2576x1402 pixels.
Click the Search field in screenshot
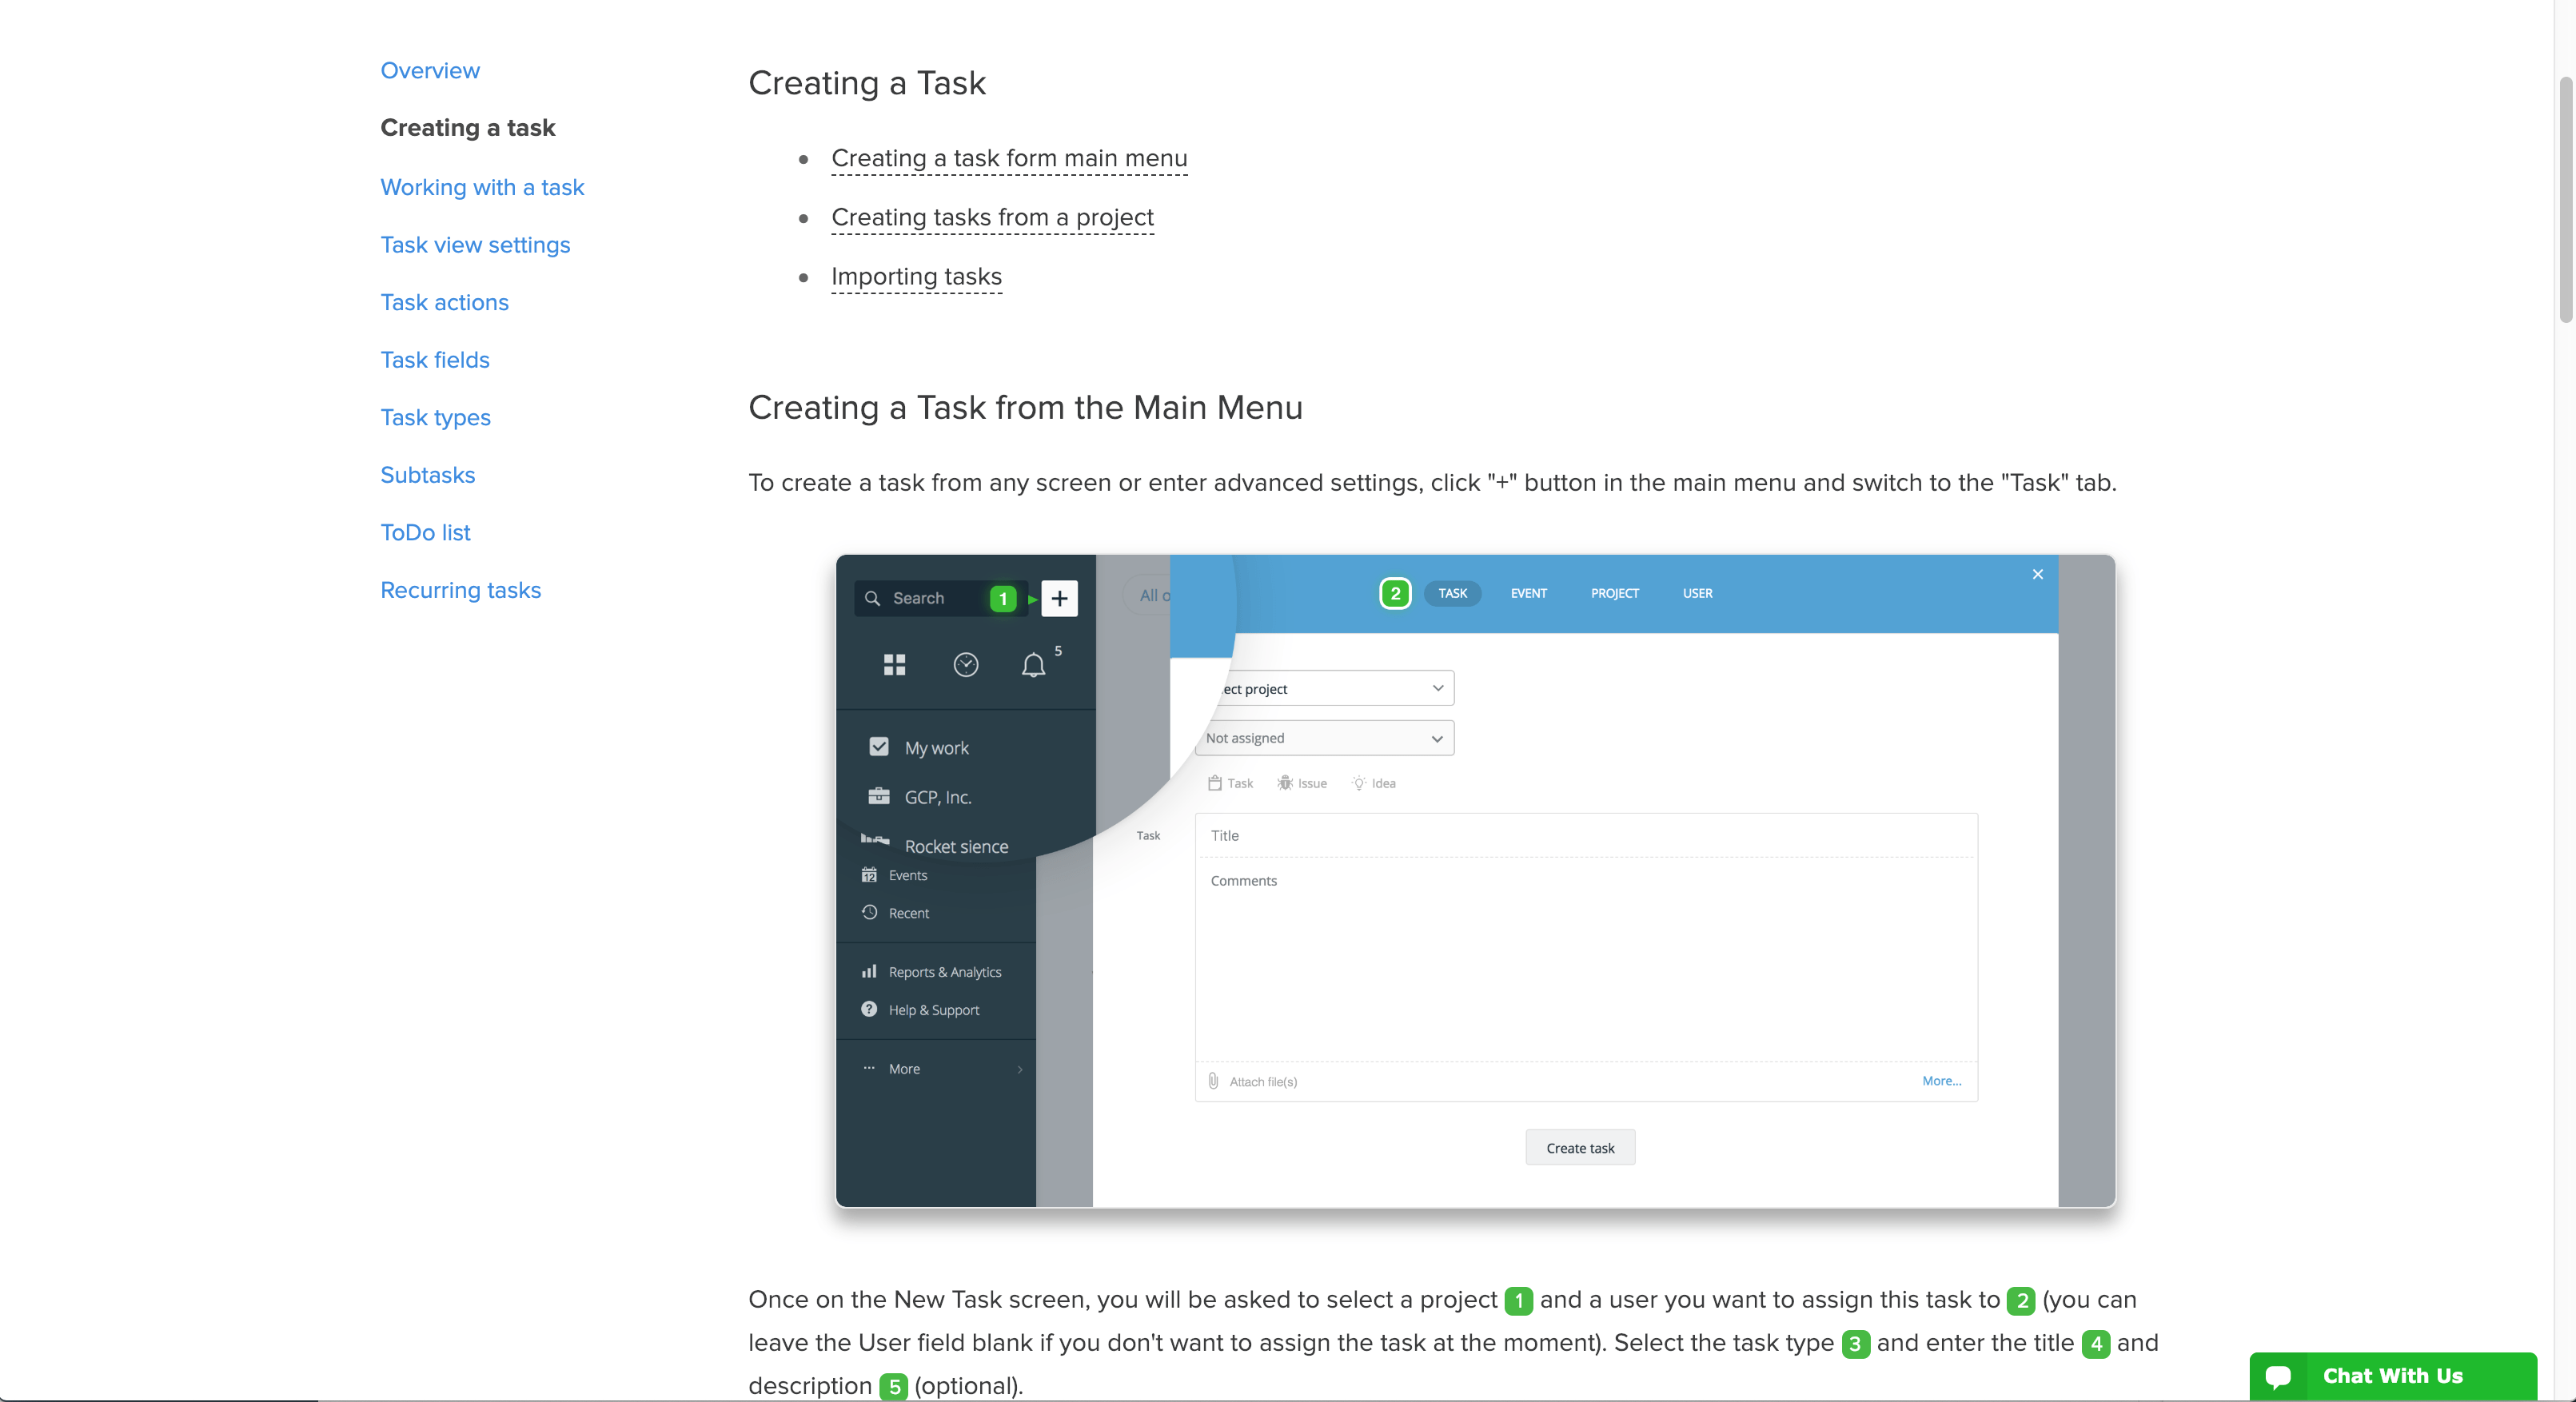(940, 598)
